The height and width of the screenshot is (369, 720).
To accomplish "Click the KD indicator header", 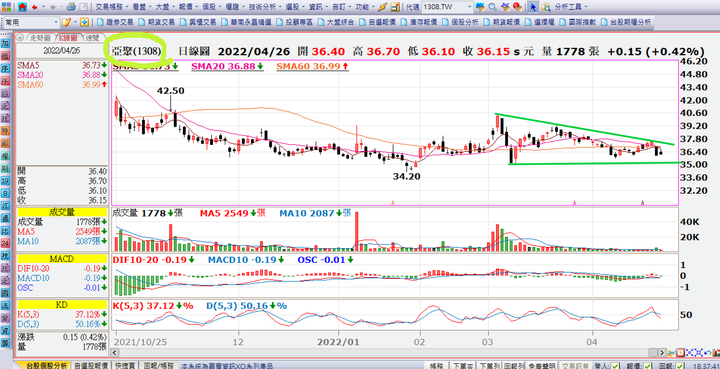I will point(62,305).
